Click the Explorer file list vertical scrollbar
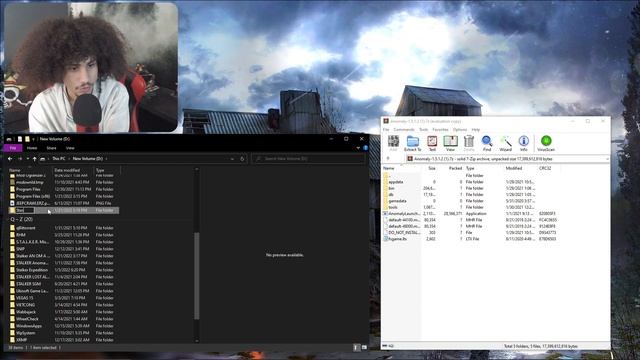 click(x=197, y=276)
